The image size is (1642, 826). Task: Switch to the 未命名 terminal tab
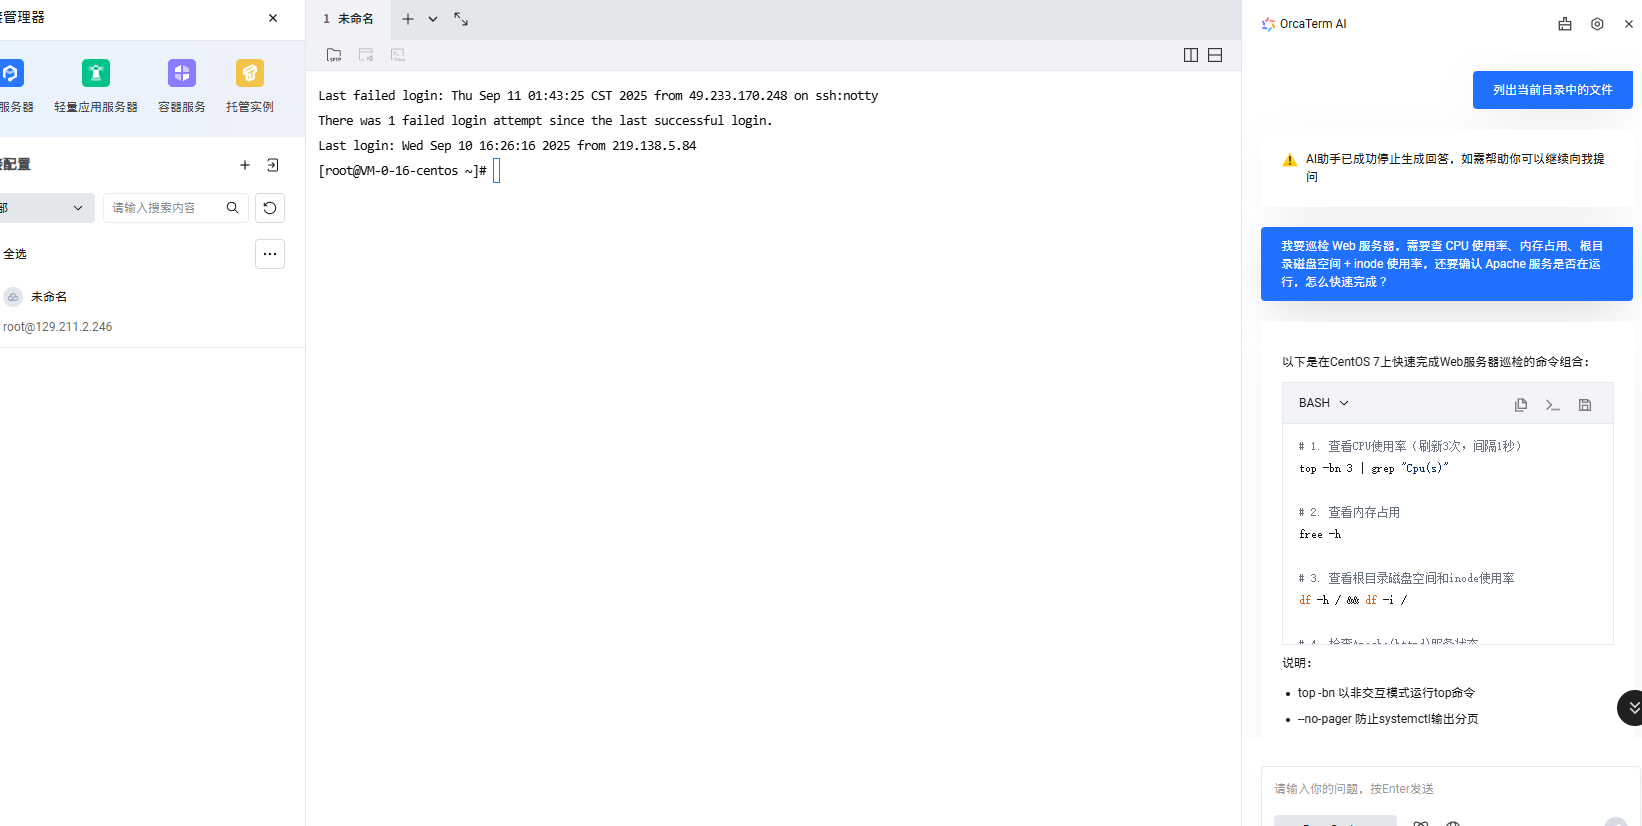(x=348, y=19)
